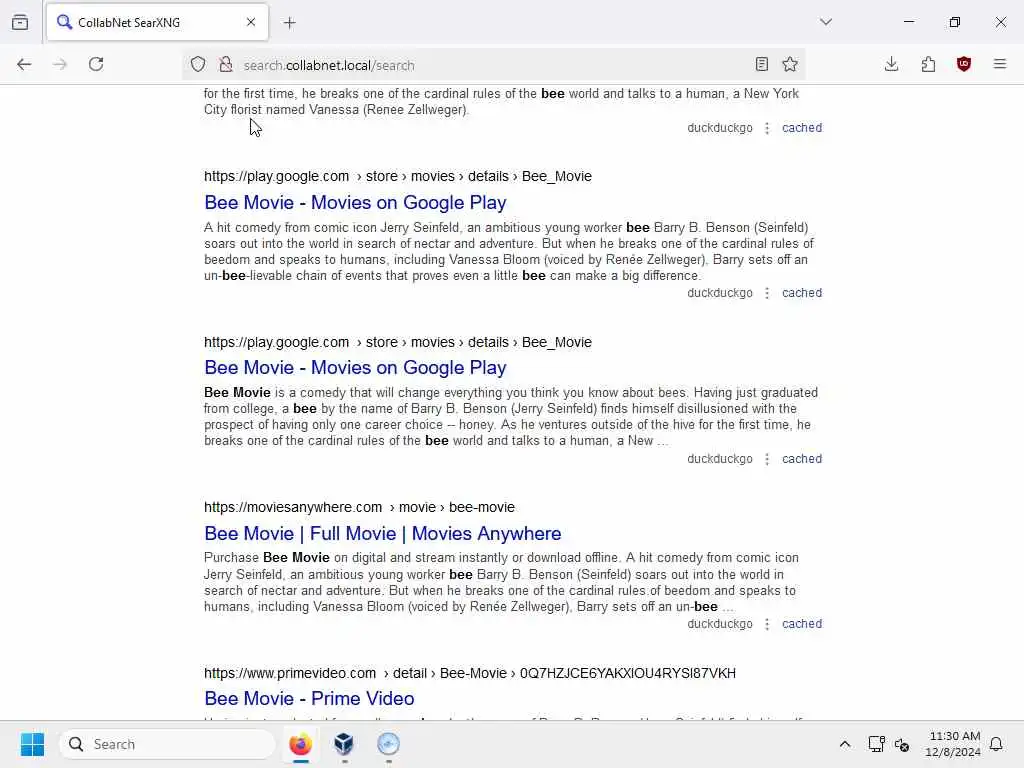
Task: Click the Firefox View icon
Action: tap(20, 22)
